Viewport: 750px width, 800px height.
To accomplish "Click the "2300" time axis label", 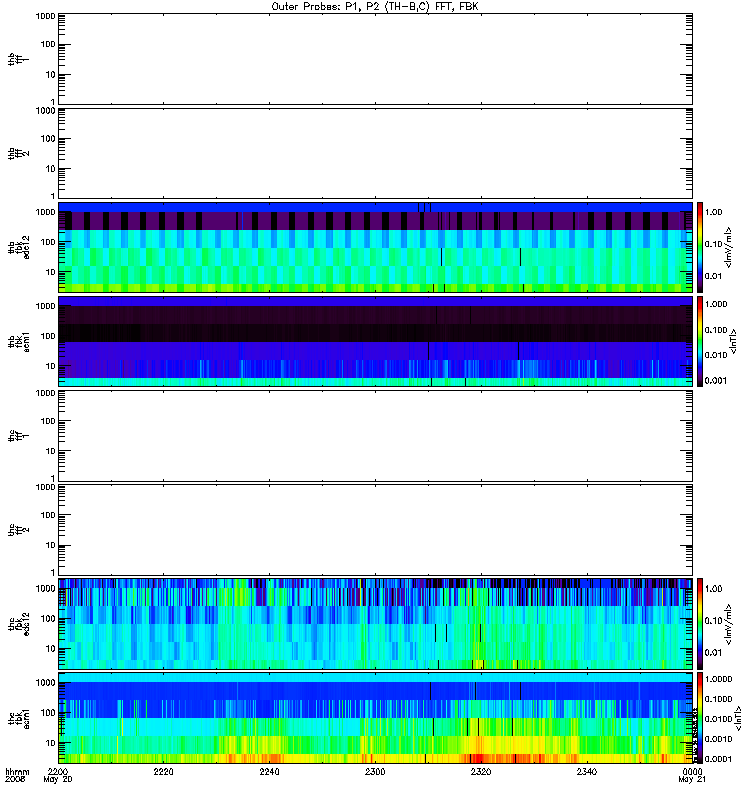I will pos(375,771).
